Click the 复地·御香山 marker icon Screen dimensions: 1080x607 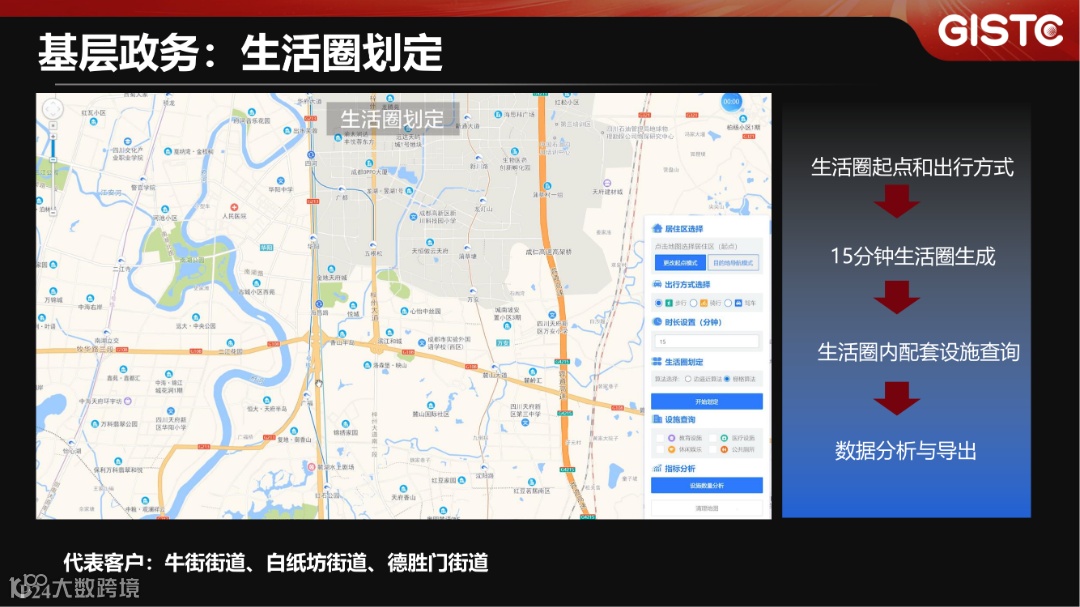294,431
